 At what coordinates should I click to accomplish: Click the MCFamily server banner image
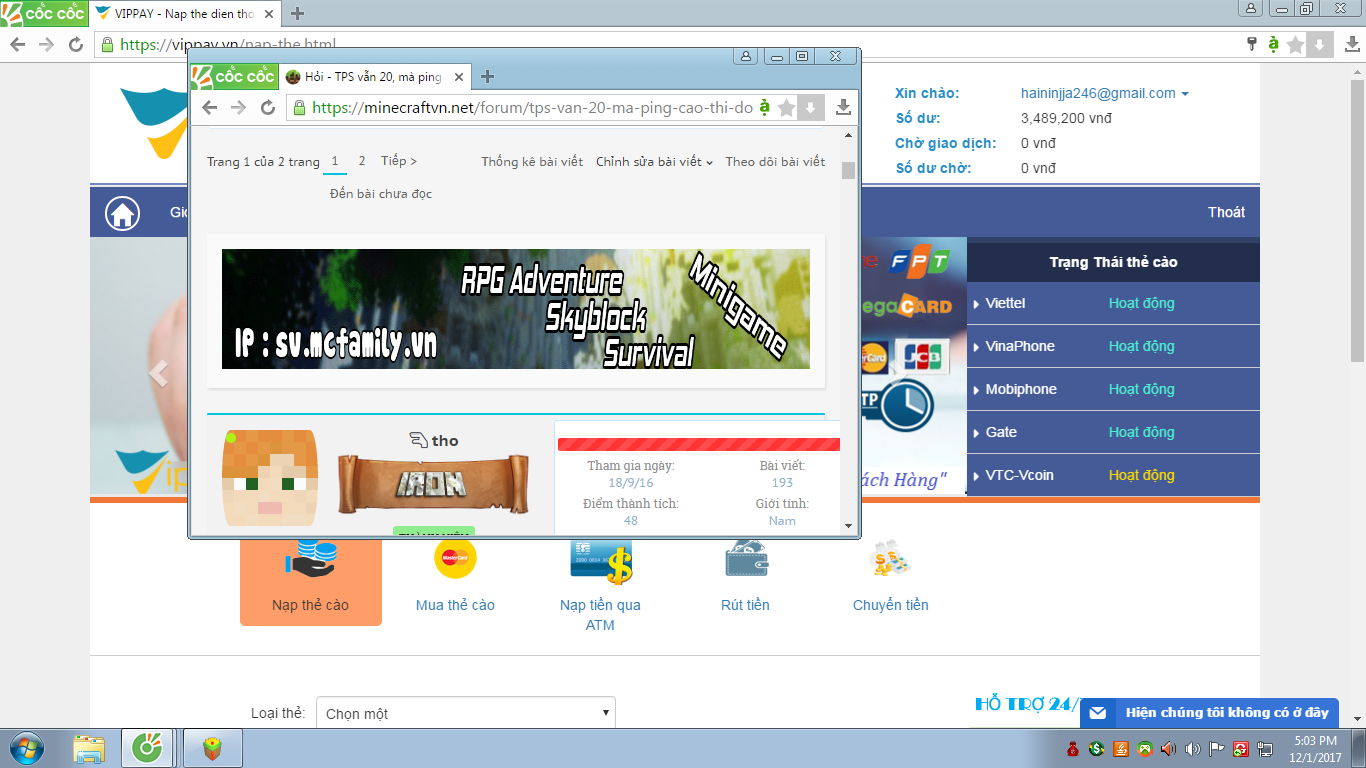[x=516, y=309]
